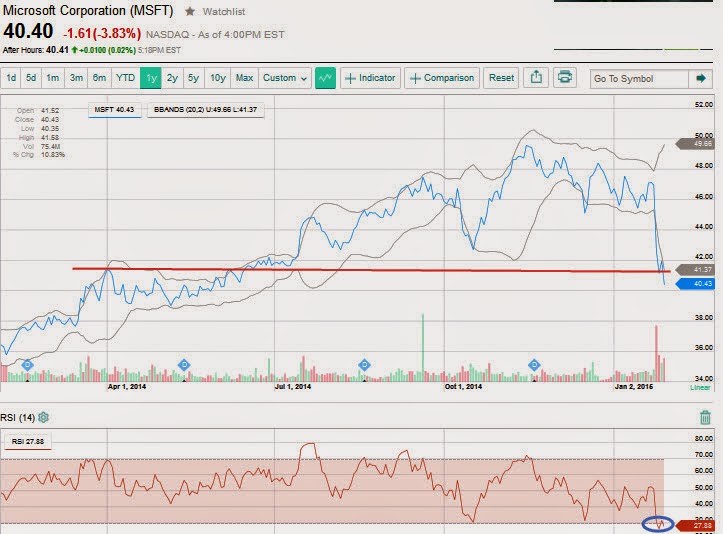Switch chart to 2y range
The width and height of the screenshot is (723, 534).
172,78
